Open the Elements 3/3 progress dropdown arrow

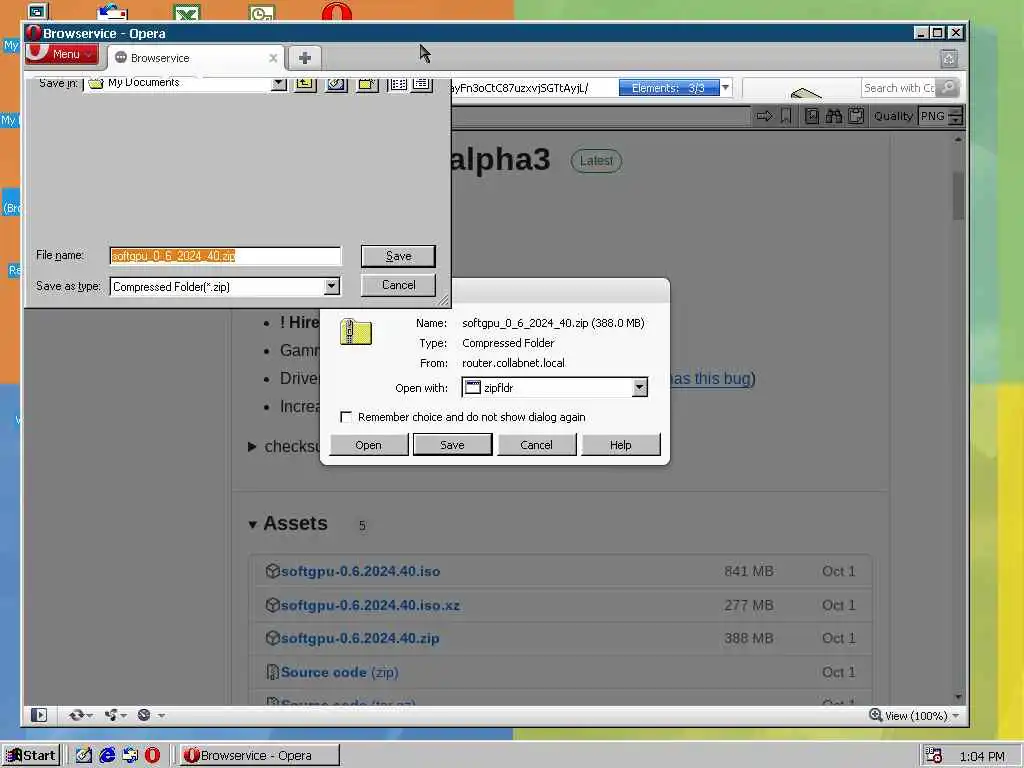(725, 88)
